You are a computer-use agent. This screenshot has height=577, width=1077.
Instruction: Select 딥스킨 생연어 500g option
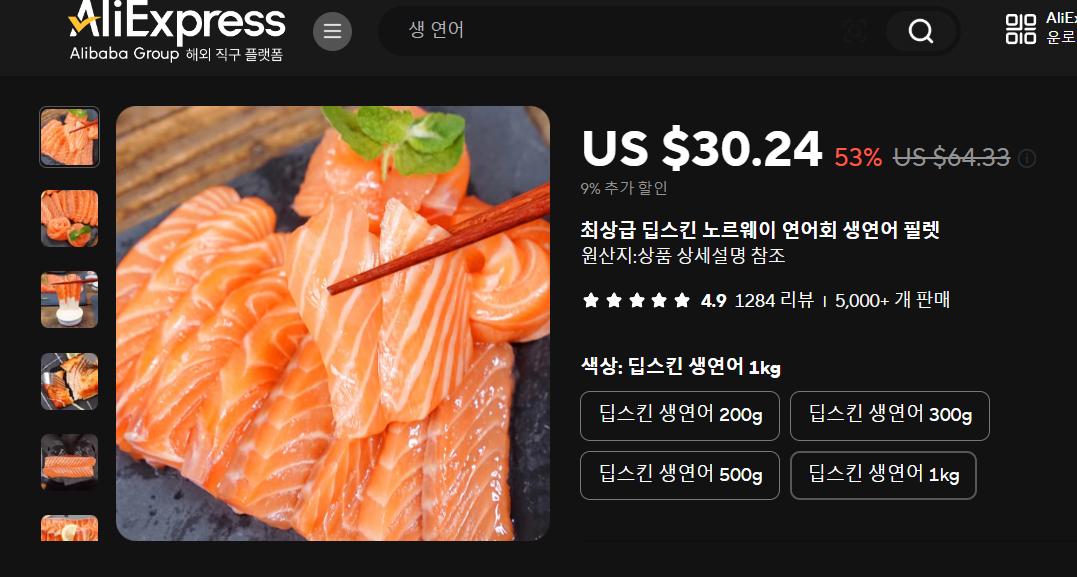[680, 475]
